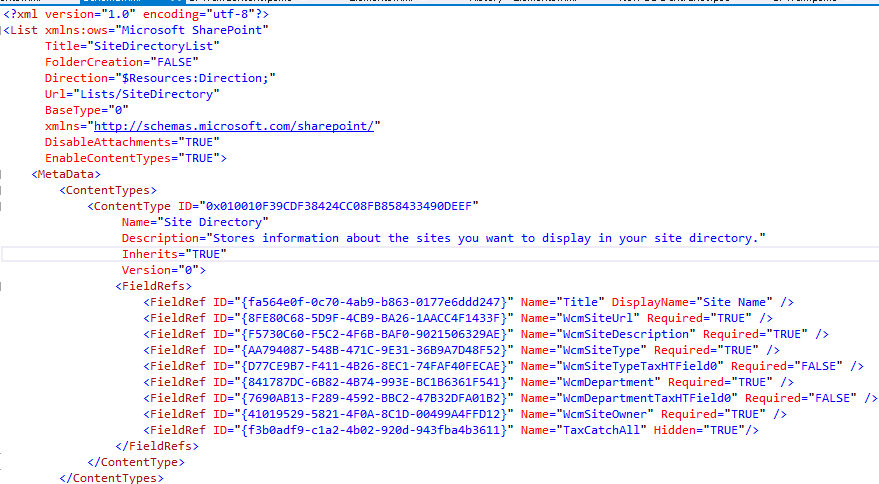Click the FieldRef GUID starting 841787DC

(x=374, y=382)
